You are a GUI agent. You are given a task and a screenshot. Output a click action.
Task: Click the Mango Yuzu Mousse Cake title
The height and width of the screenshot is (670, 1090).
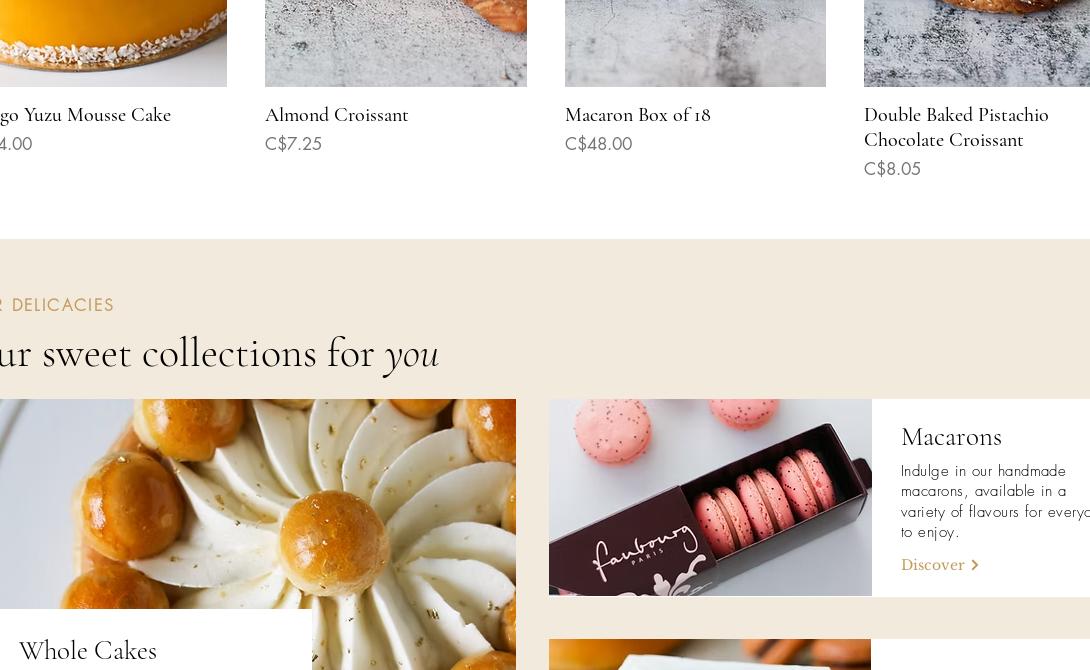click(86, 115)
